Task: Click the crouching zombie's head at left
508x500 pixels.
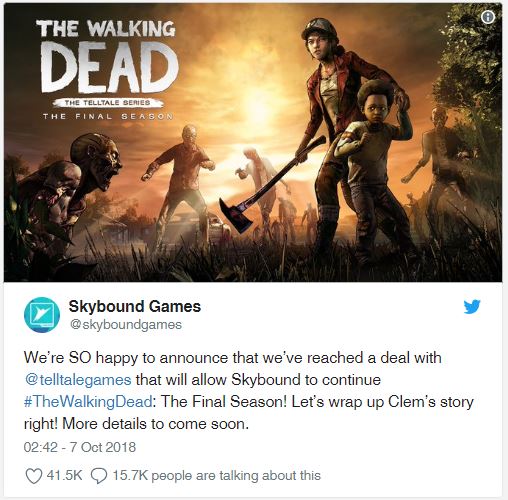Action: (97, 162)
